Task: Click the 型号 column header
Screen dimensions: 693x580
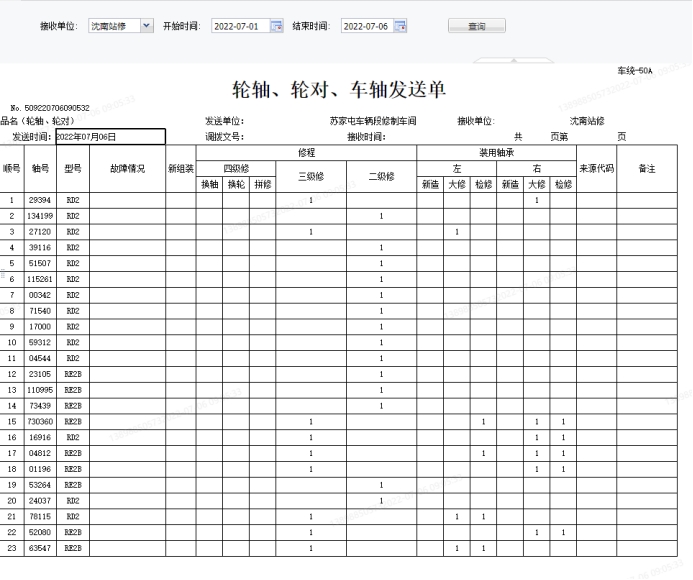Action: (73, 168)
